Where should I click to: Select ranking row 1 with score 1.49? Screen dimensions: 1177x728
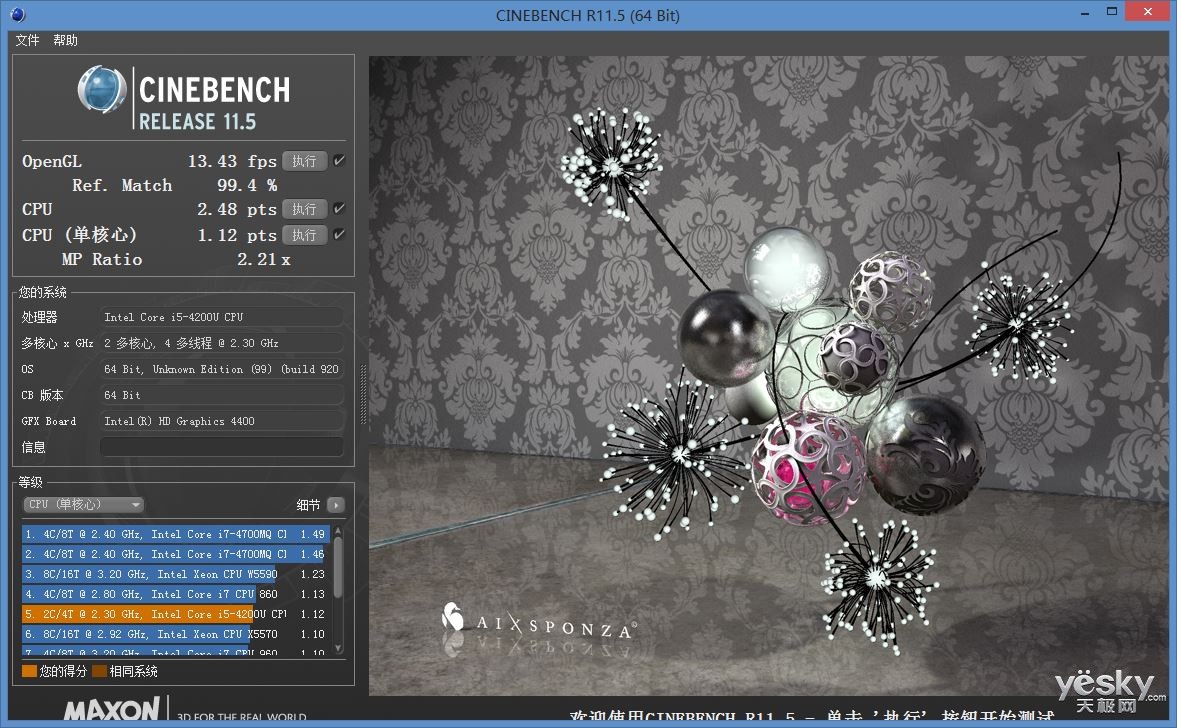pyautogui.click(x=176, y=534)
